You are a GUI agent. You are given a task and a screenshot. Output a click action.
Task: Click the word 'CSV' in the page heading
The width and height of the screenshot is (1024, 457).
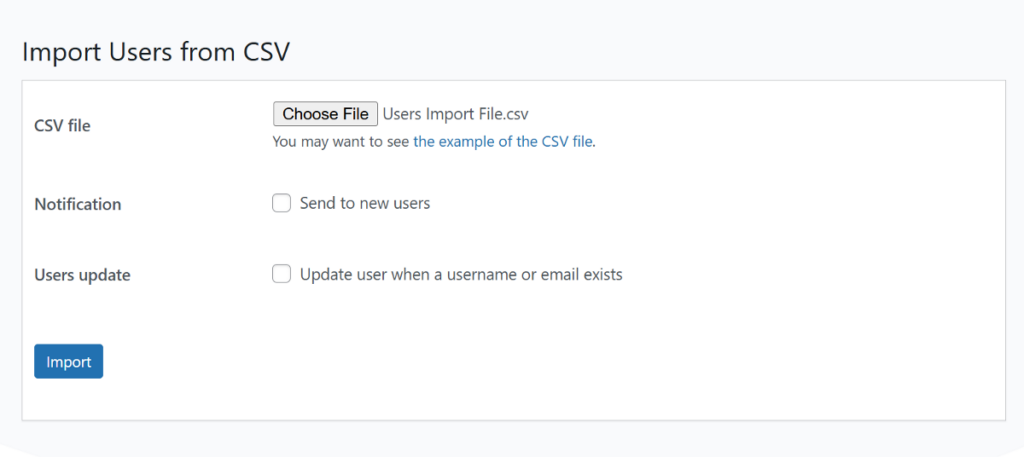[x=267, y=52]
